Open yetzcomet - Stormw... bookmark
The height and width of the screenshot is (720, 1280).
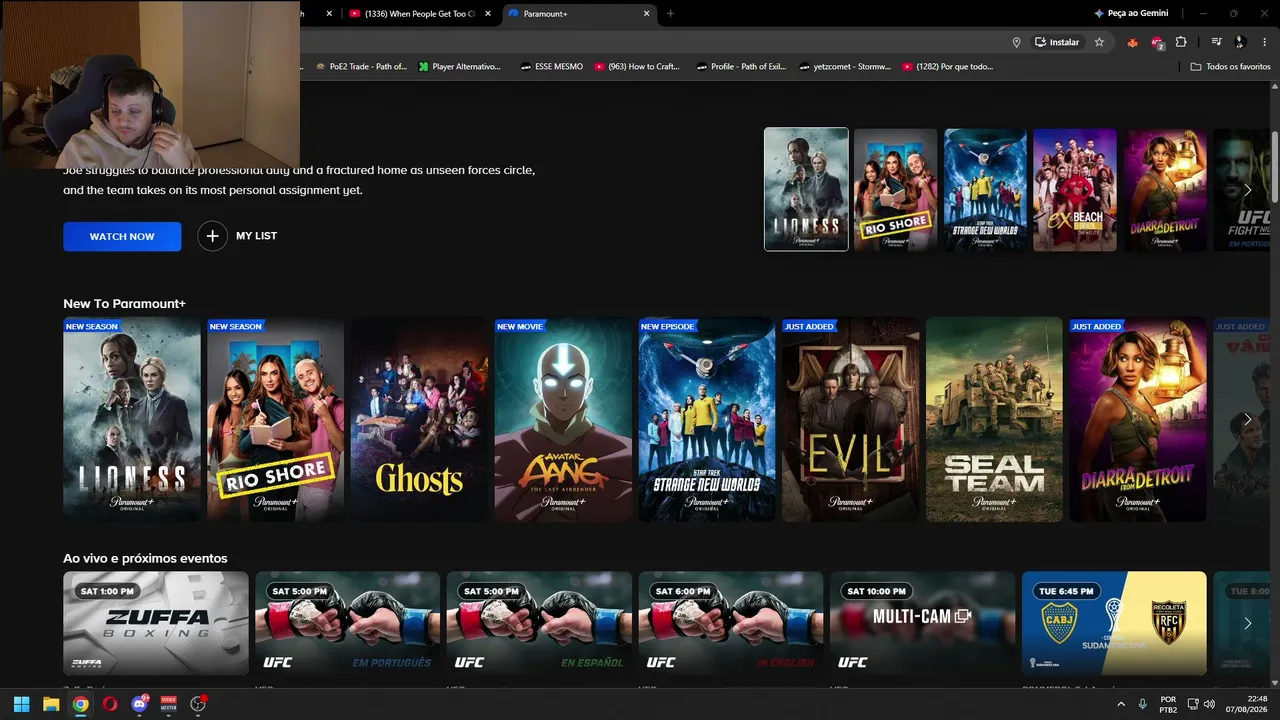coord(845,67)
